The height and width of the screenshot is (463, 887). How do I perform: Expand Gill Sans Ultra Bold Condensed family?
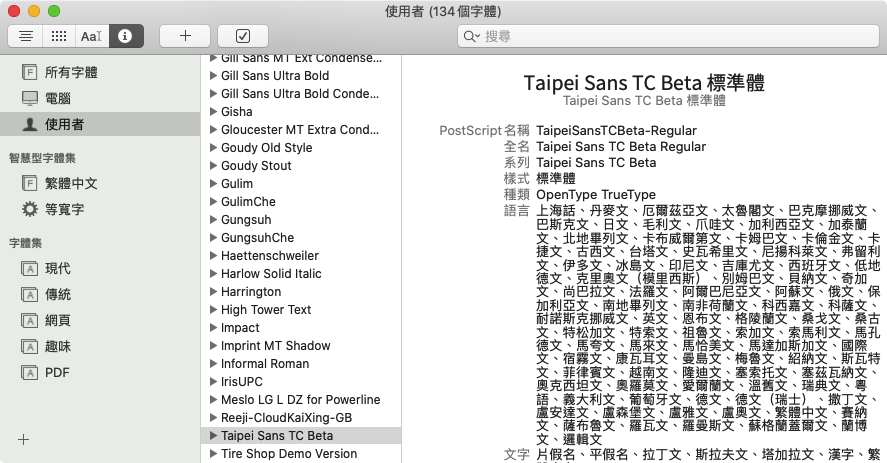pyautogui.click(x=213, y=93)
